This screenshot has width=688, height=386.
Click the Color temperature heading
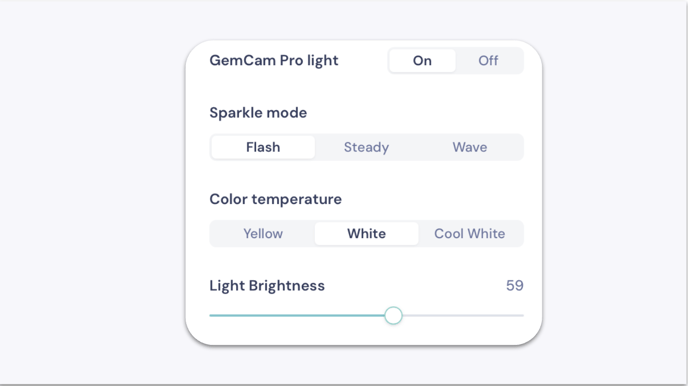click(276, 199)
